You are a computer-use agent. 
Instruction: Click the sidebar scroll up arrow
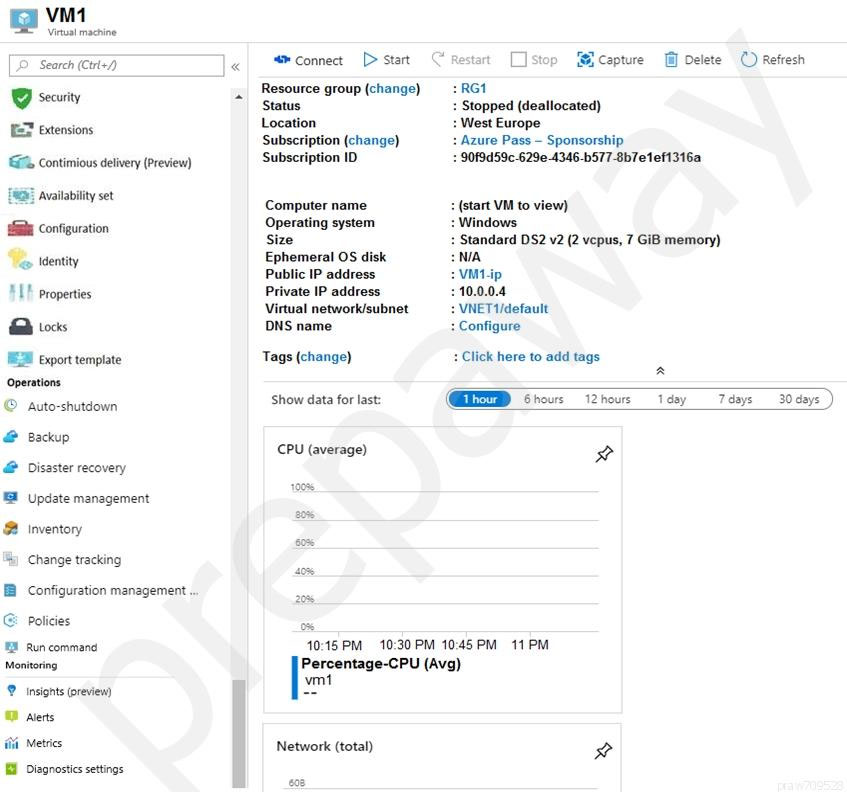pyautogui.click(x=239, y=97)
